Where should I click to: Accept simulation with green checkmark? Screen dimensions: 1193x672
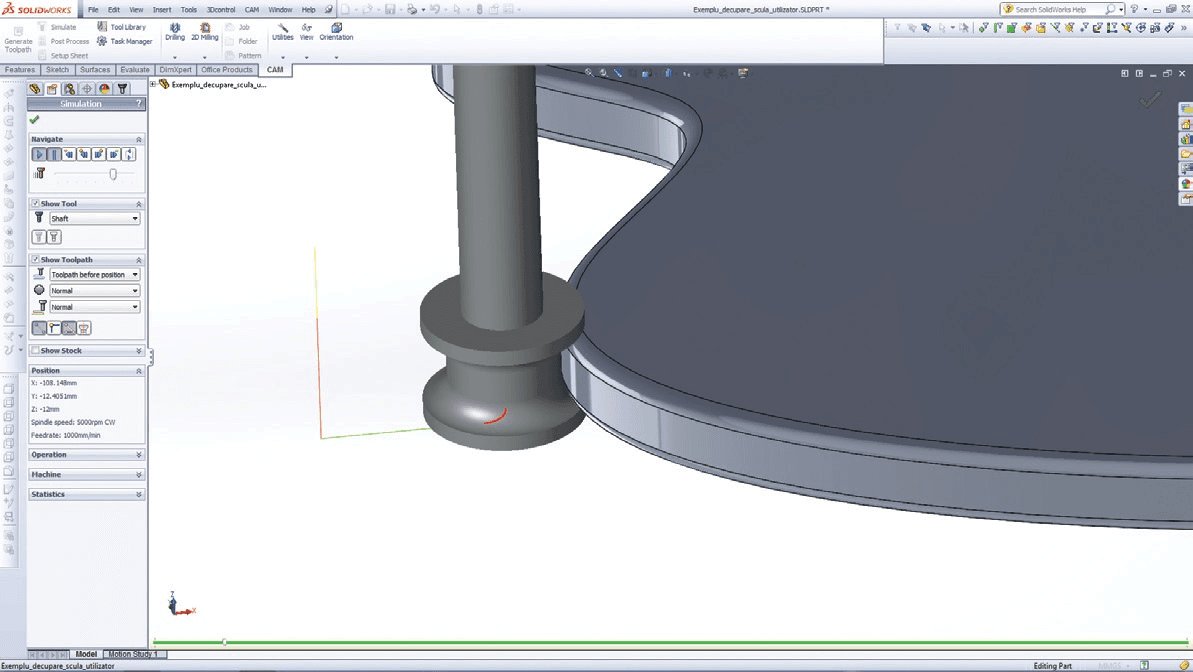click(x=34, y=119)
